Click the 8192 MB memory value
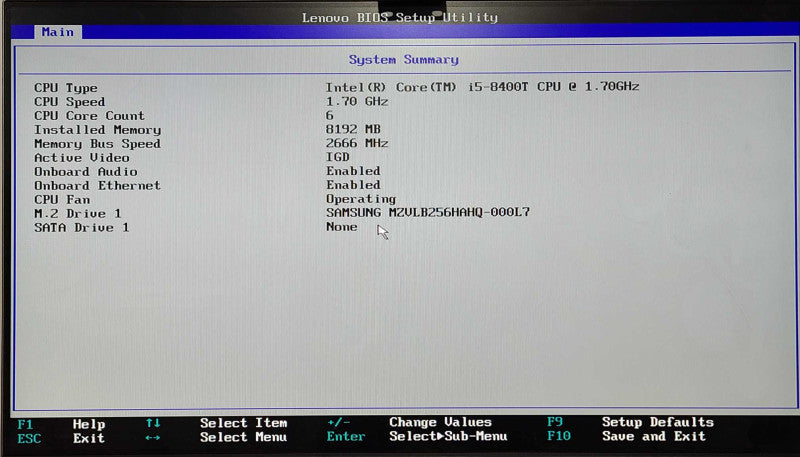 click(x=353, y=130)
